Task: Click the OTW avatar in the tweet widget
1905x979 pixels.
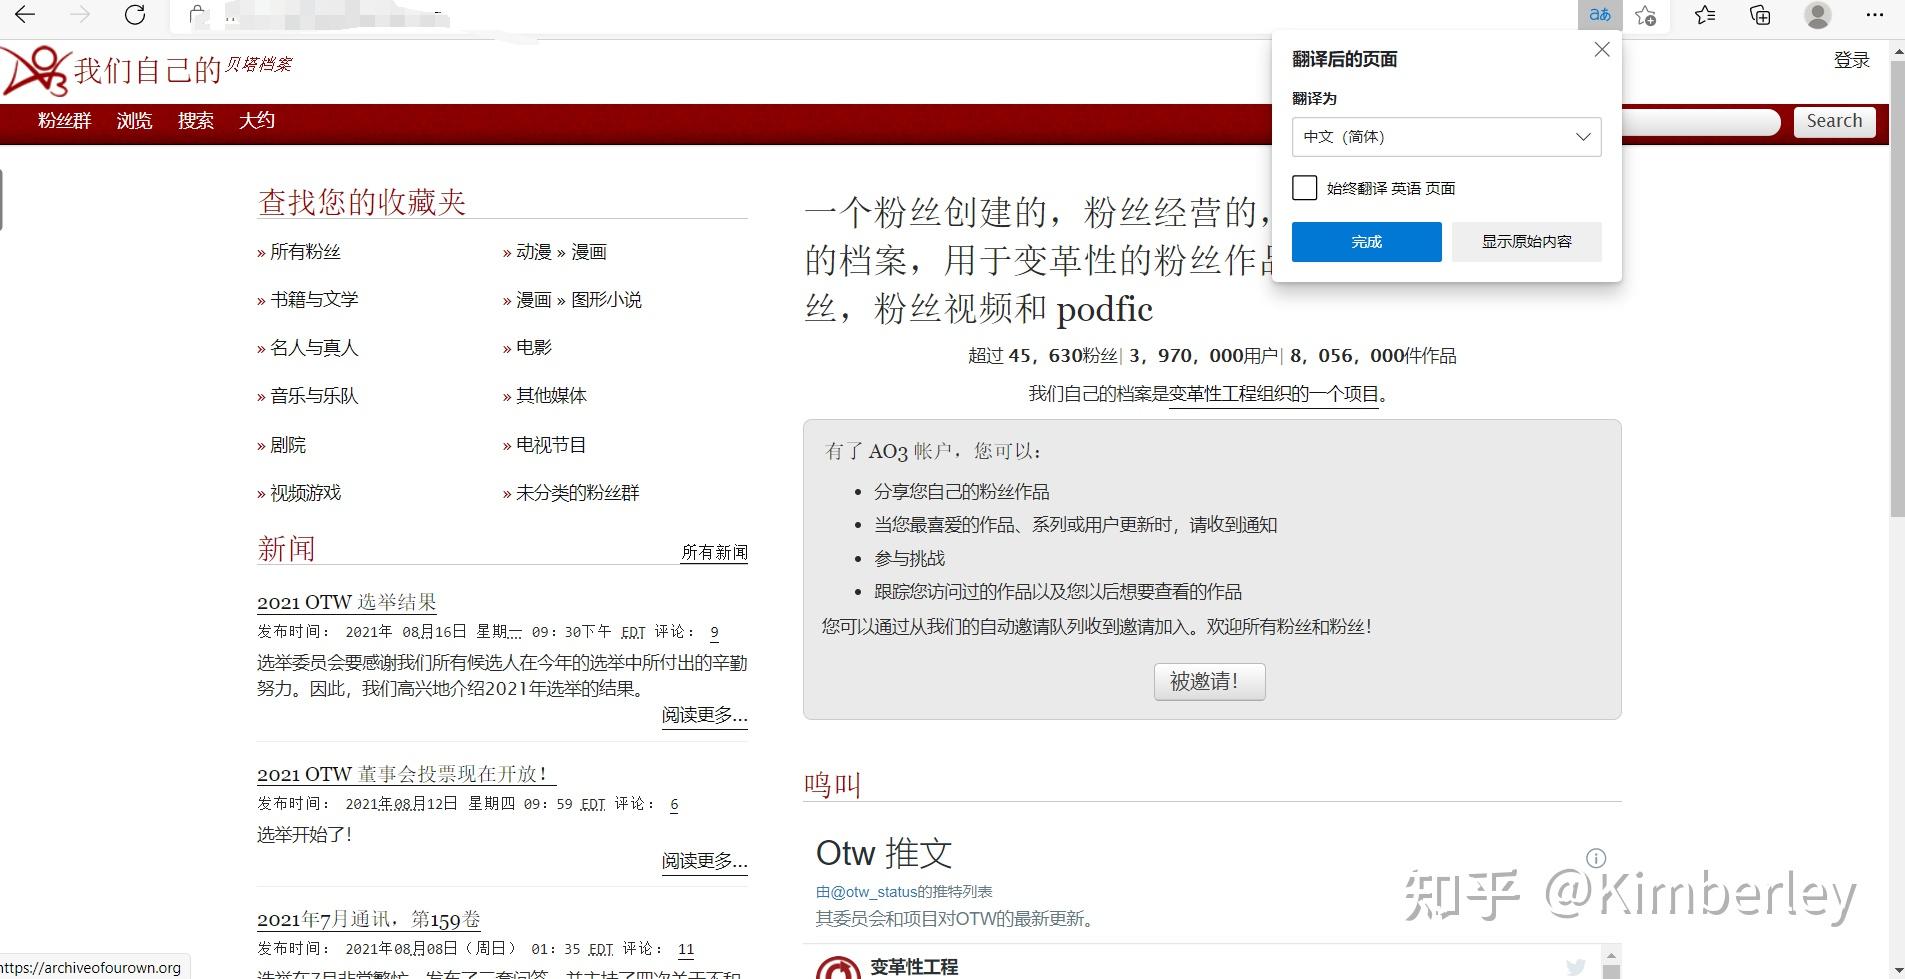Action: click(x=838, y=967)
